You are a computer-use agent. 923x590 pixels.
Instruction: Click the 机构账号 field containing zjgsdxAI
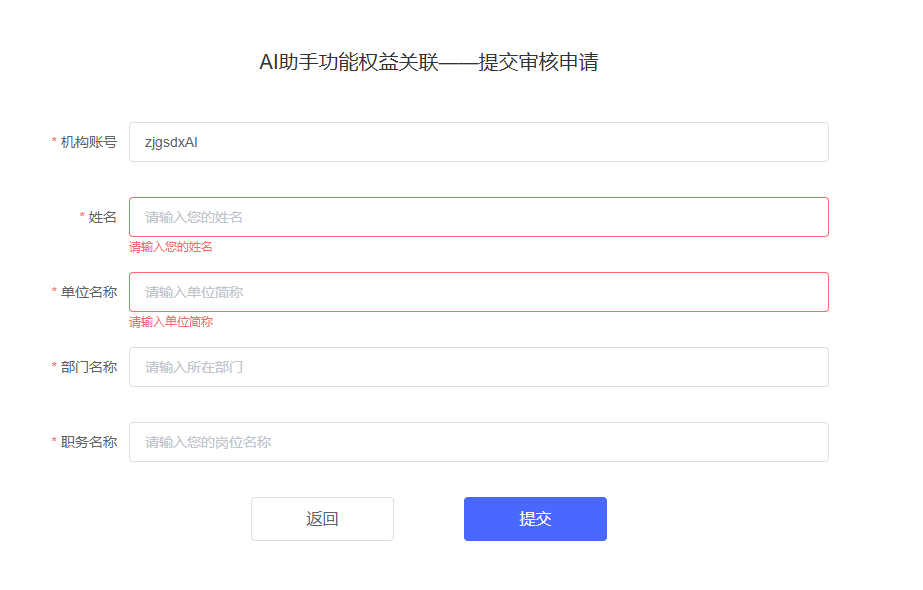coord(479,142)
